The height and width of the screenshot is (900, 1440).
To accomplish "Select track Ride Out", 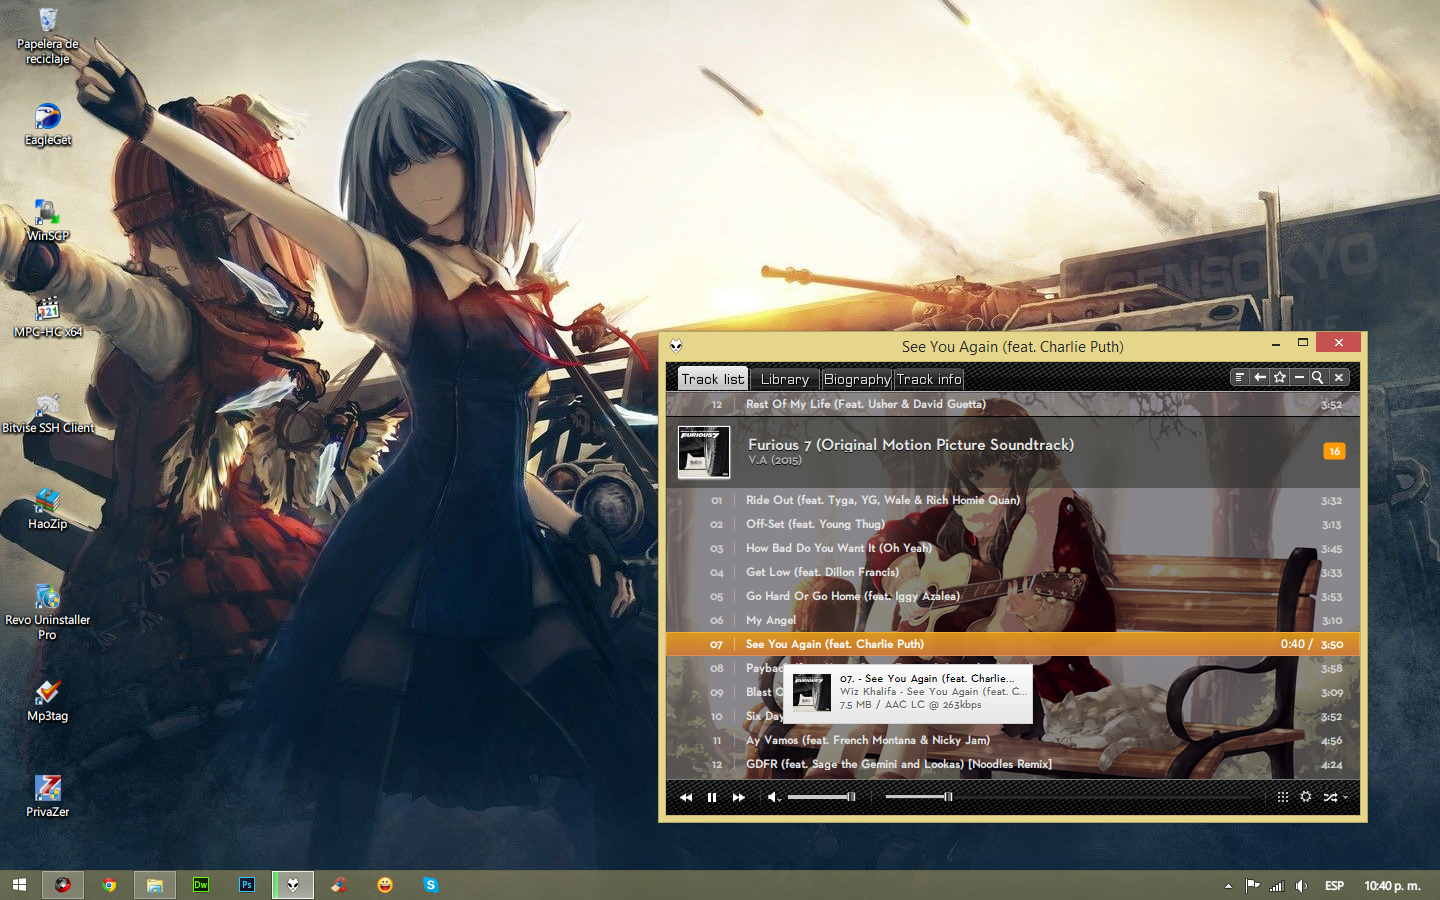I will [1012, 500].
